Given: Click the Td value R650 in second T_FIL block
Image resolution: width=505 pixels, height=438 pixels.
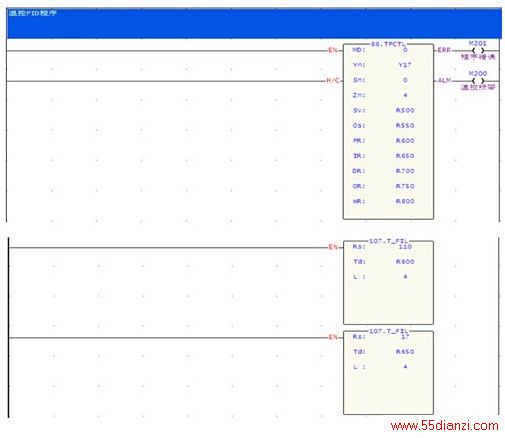Looking at the screenshot, I should pos(405,352).
